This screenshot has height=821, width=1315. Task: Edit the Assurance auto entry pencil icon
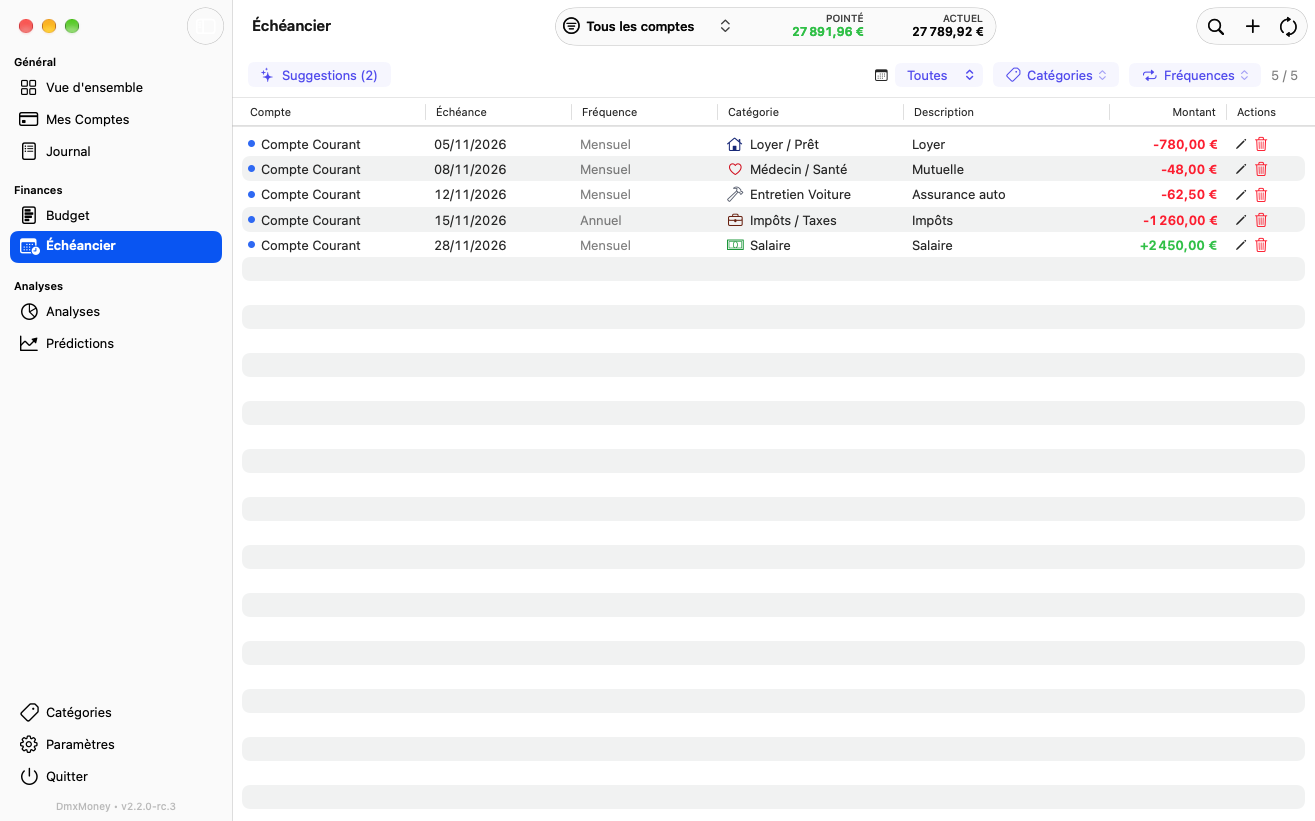1241,194
